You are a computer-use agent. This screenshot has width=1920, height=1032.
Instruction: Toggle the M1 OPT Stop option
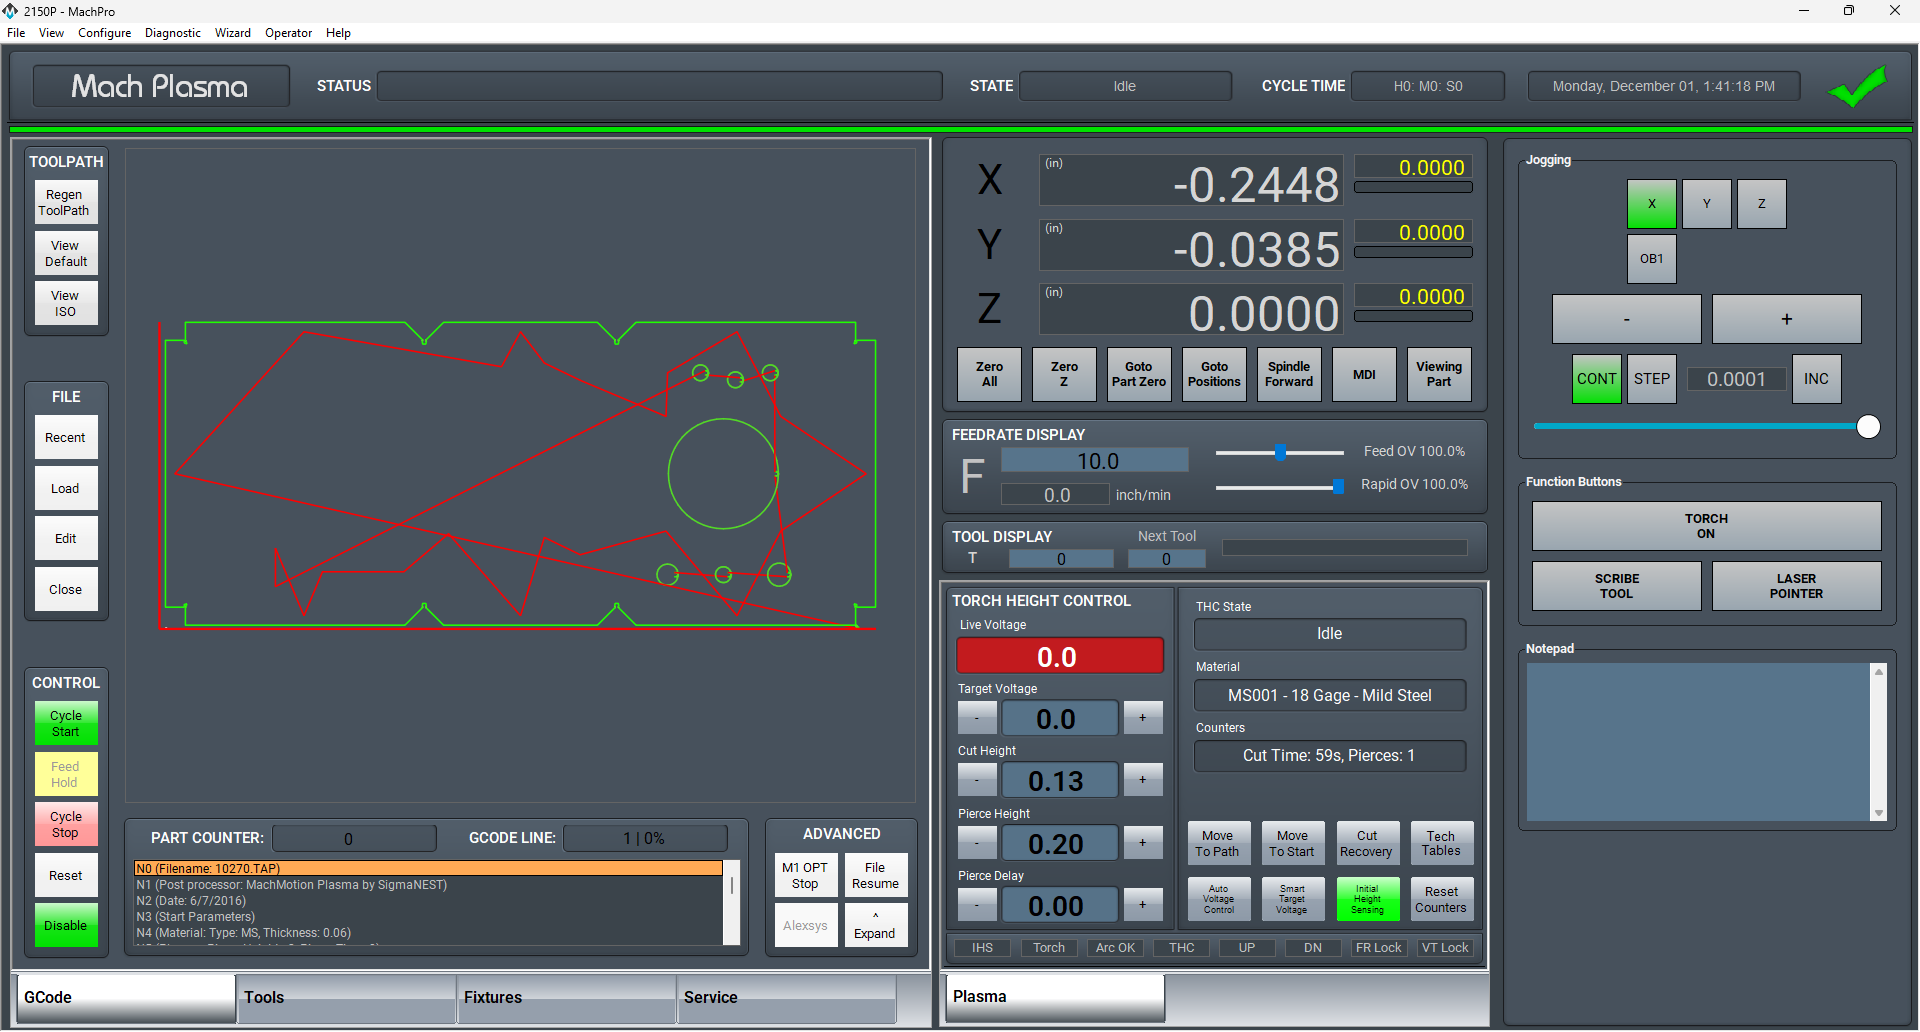click(805, 876)
